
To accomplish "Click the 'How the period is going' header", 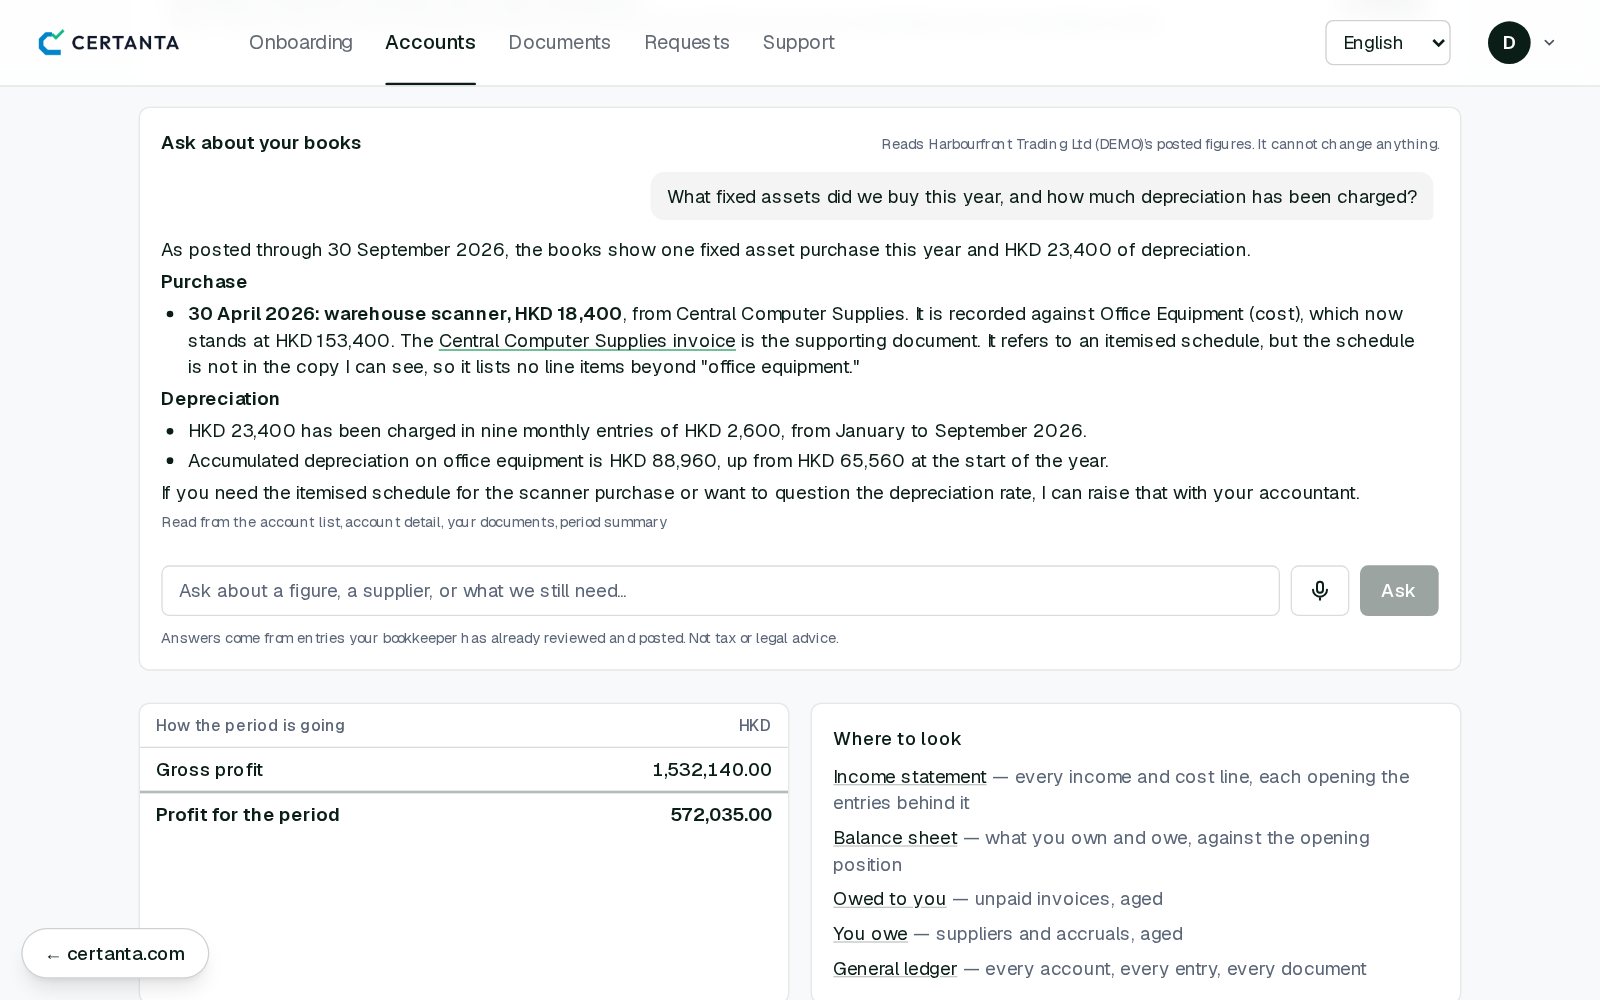I will pos(250,725).
